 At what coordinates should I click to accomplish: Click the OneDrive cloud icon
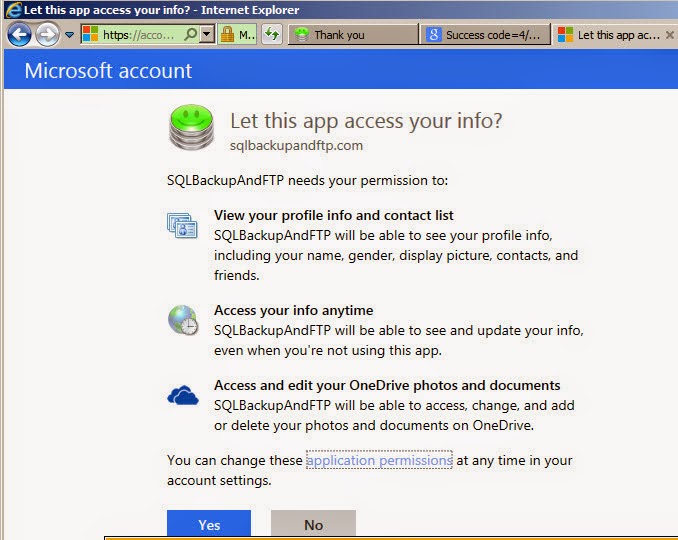coord(183,394)
